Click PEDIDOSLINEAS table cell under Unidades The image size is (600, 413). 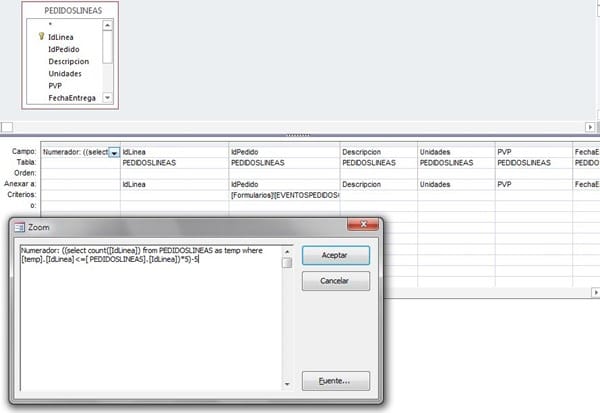point(456,163)
